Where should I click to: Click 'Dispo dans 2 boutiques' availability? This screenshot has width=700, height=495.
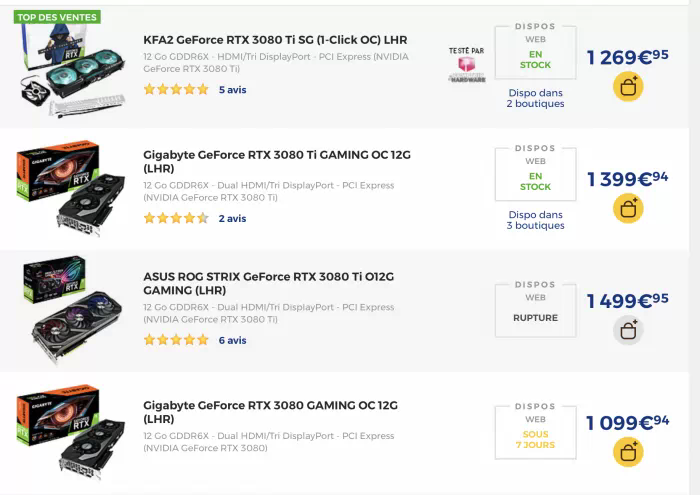[x=535, y=98]
